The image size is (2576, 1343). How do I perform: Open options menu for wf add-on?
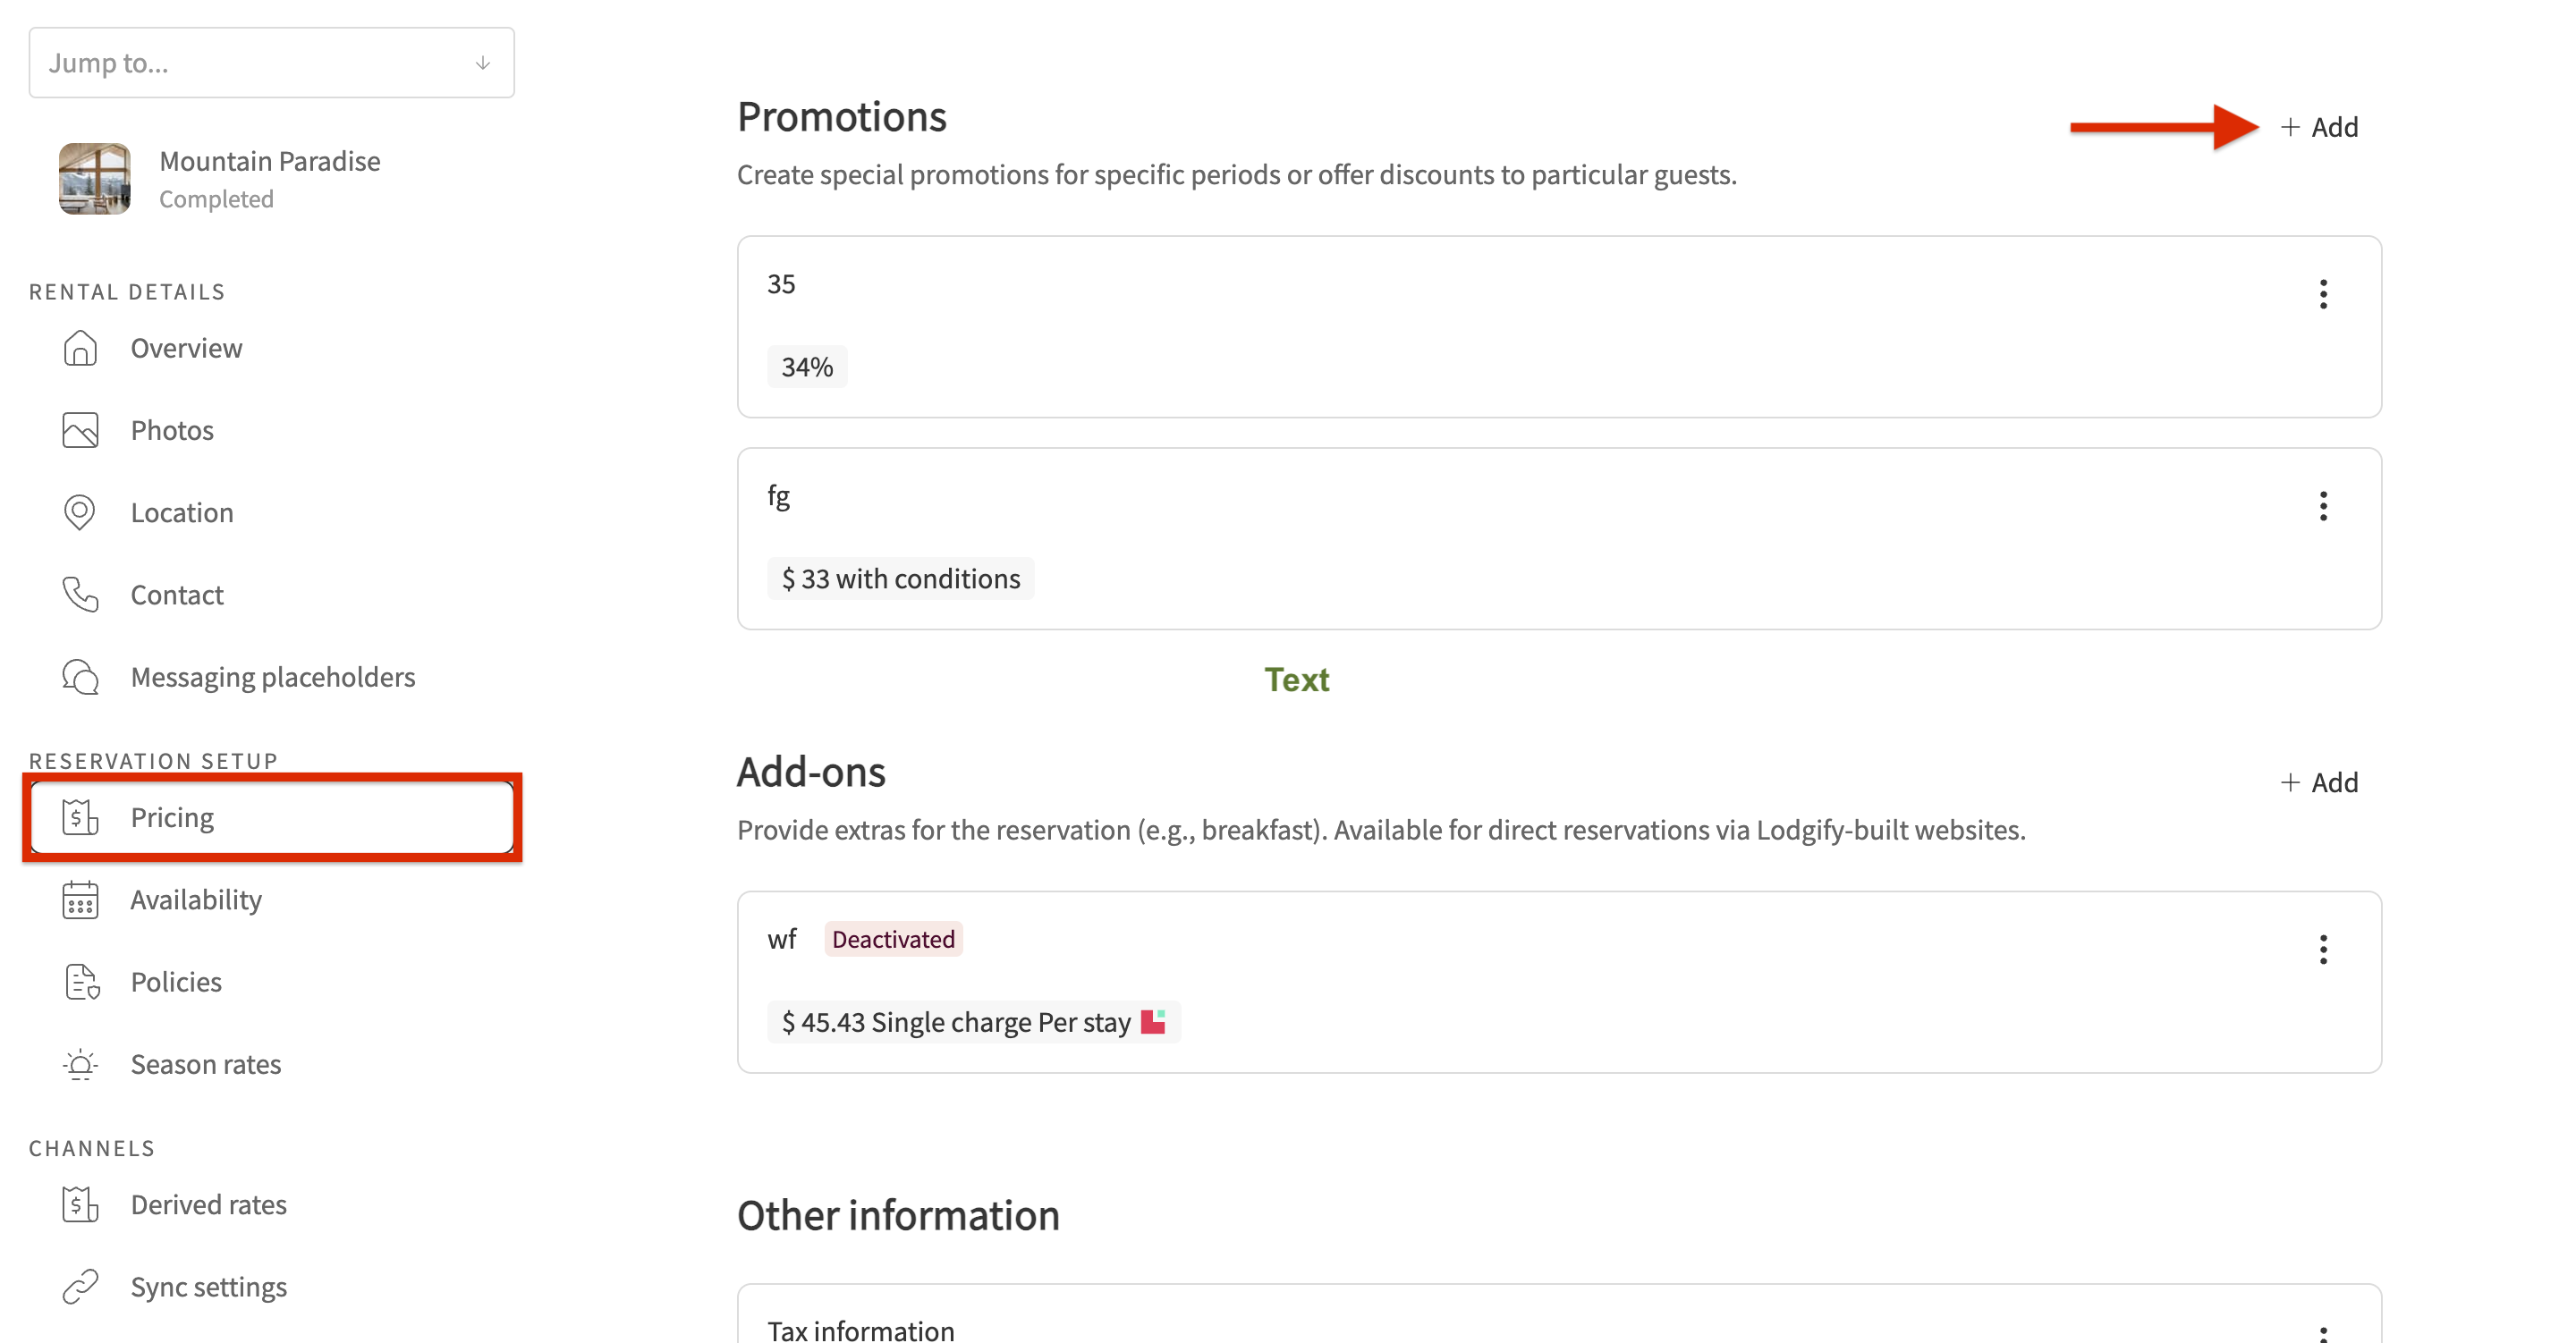coord(2323,949)
